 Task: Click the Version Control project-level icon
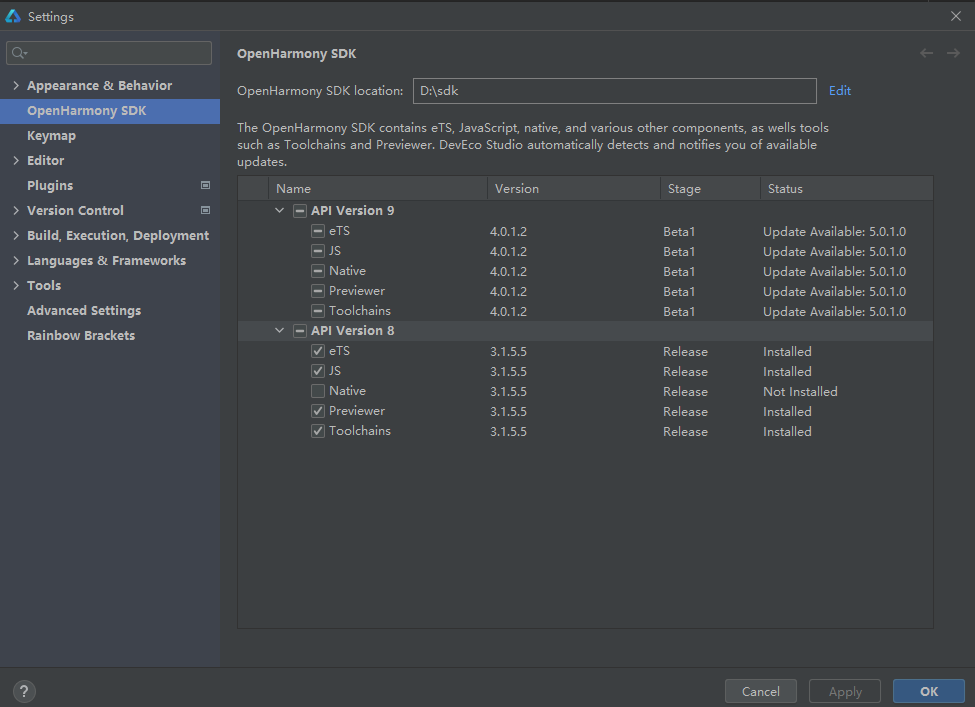click(x=206, y=210)
